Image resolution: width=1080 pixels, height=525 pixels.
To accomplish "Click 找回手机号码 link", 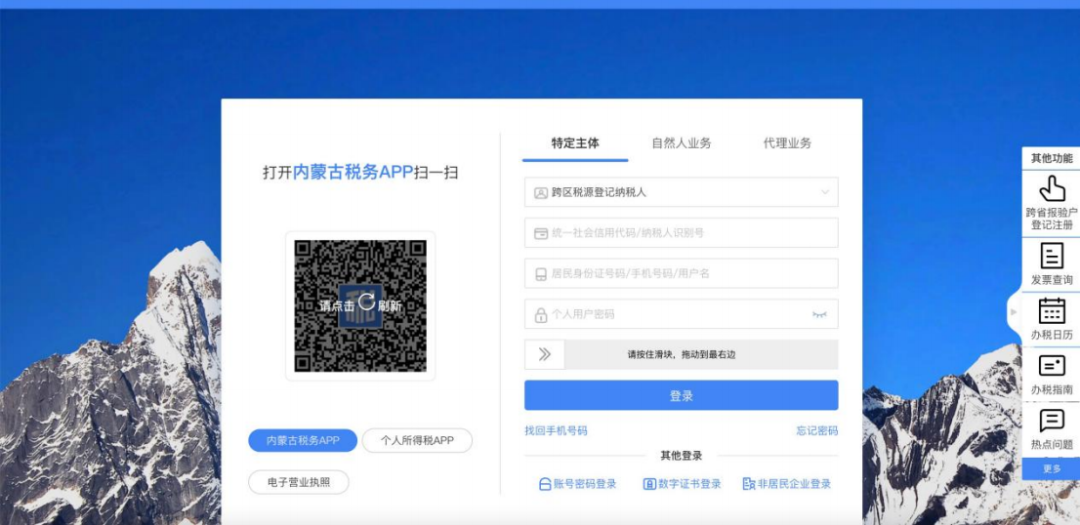I will coord(556,431).
